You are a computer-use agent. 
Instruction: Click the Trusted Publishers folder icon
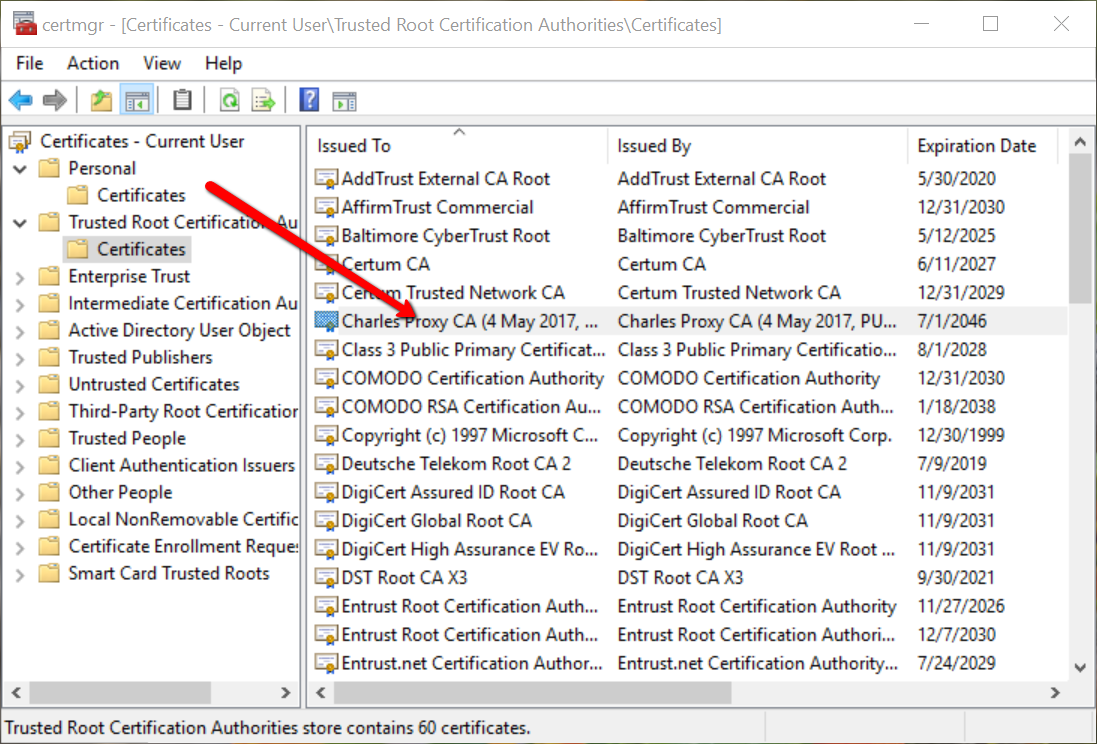[49, 357]
